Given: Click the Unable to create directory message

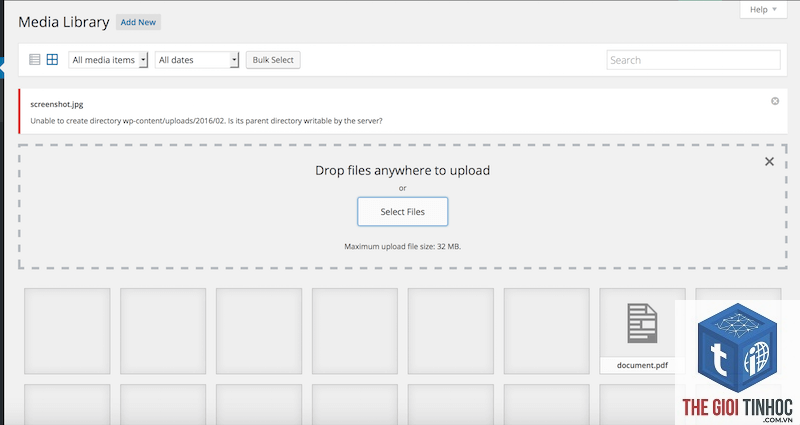Looking at the screenshot, I should pyautogui.click(x=206, y=121).
